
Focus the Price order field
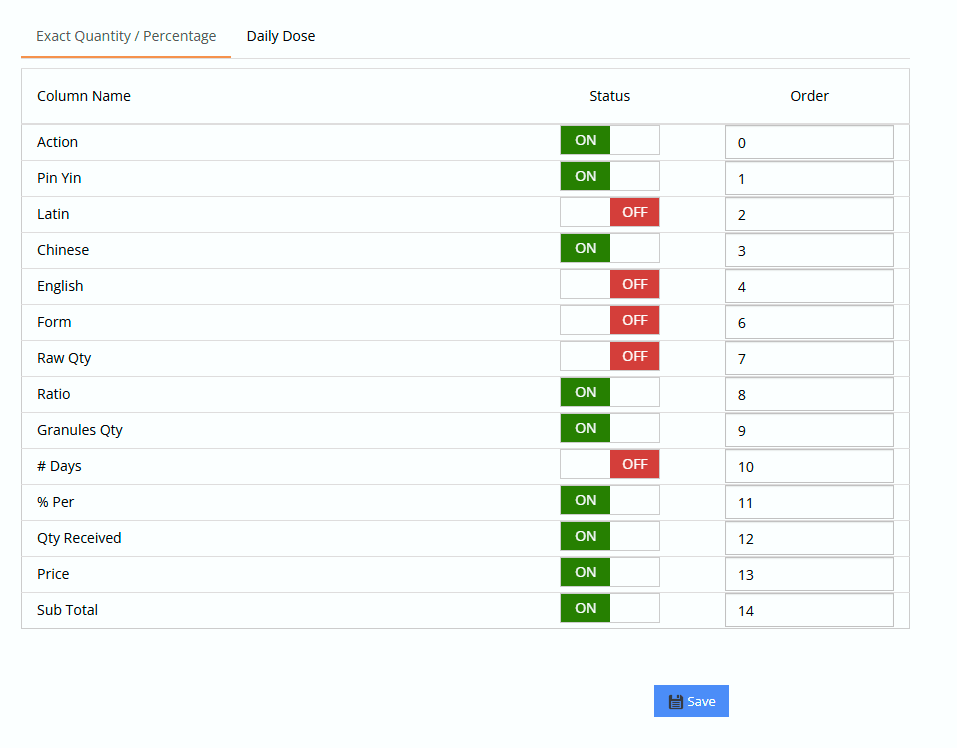pyautogui.click(x=809, y=574)
